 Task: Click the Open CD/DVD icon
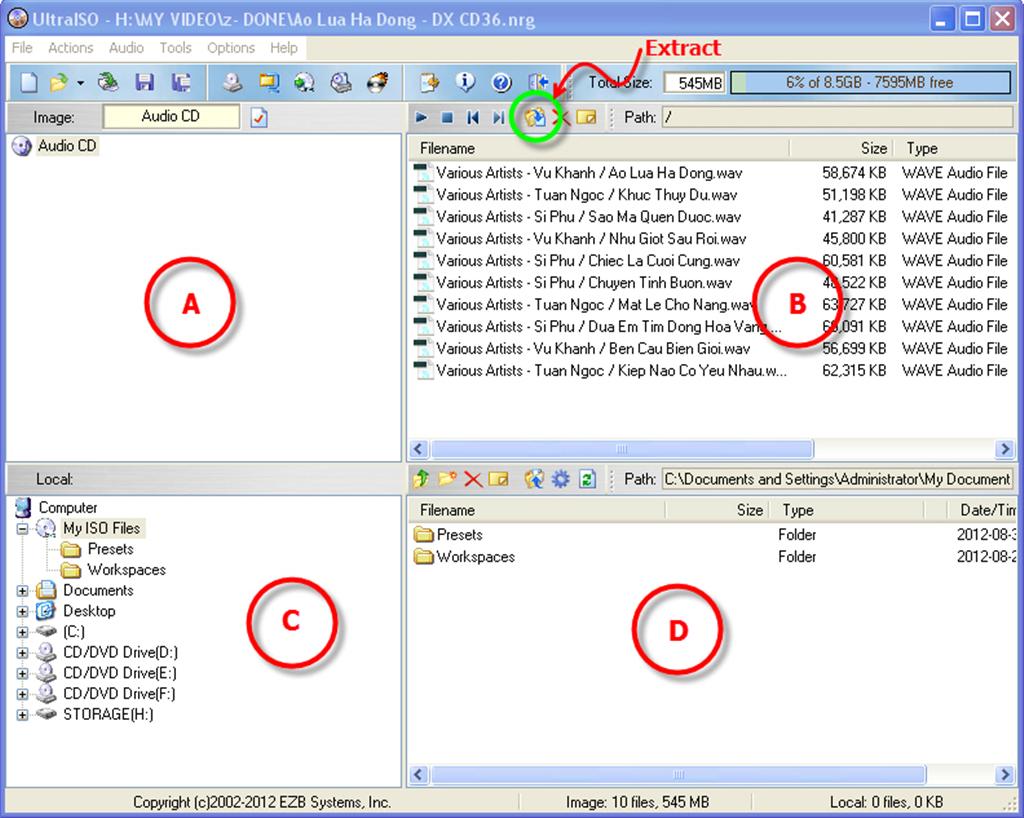tap(108, 82)
